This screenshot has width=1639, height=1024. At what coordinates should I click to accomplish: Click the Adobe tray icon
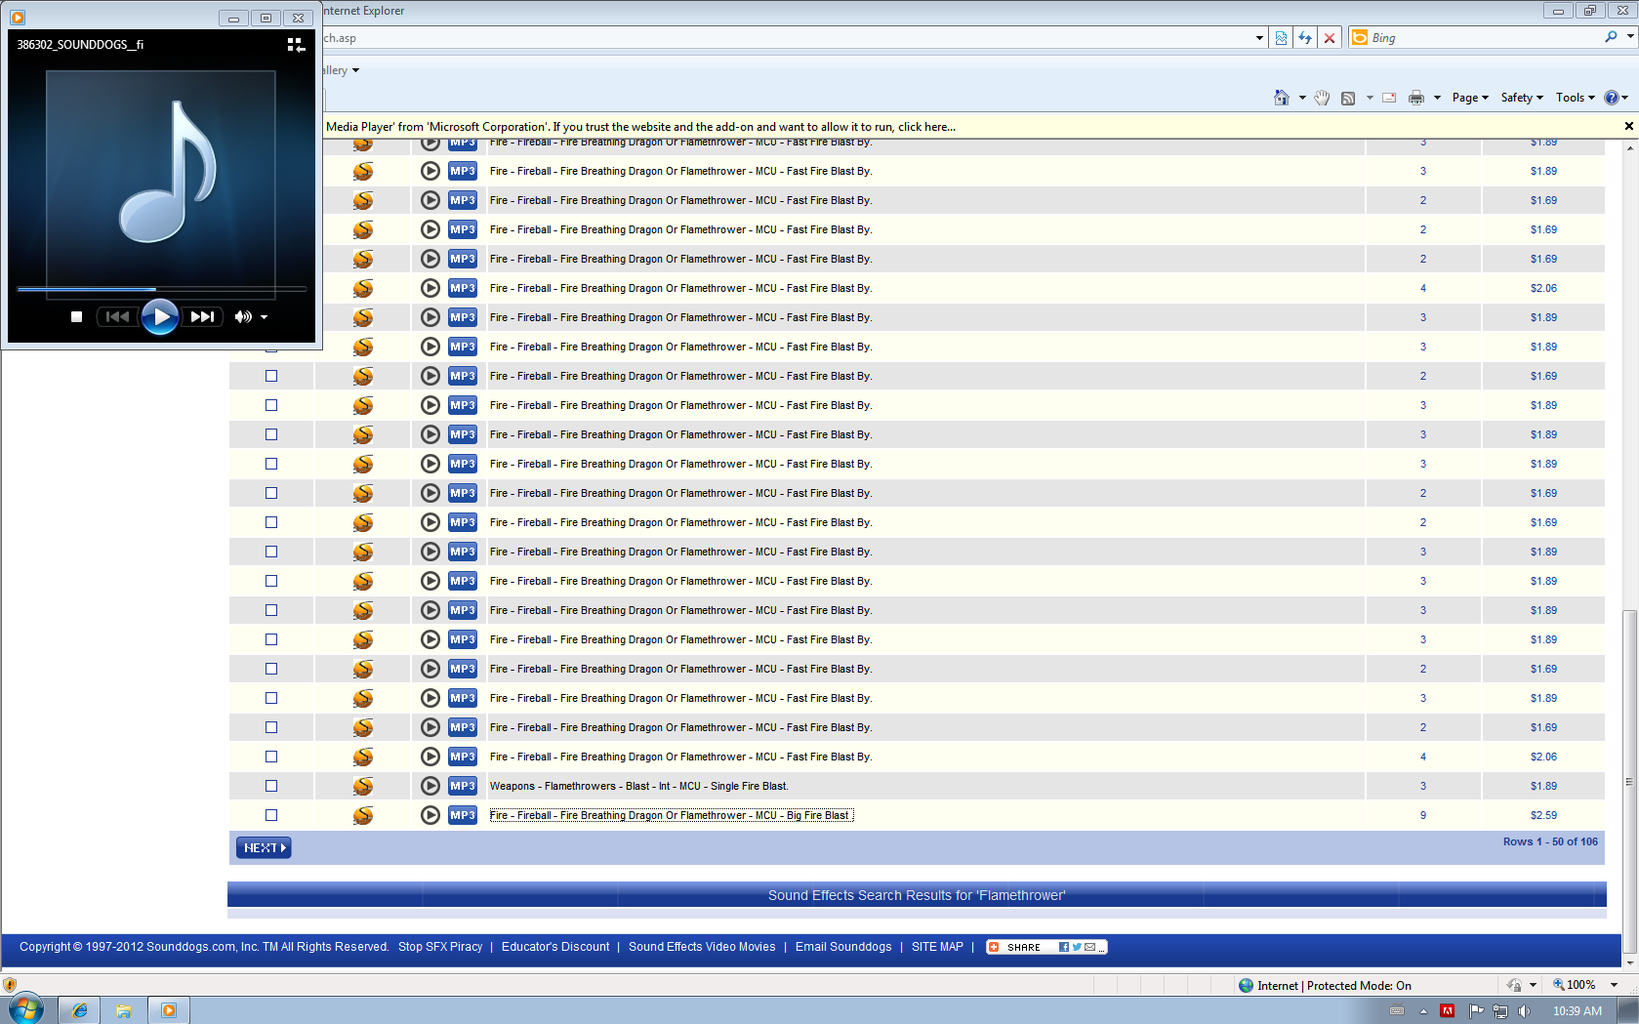(1447, 1011)
